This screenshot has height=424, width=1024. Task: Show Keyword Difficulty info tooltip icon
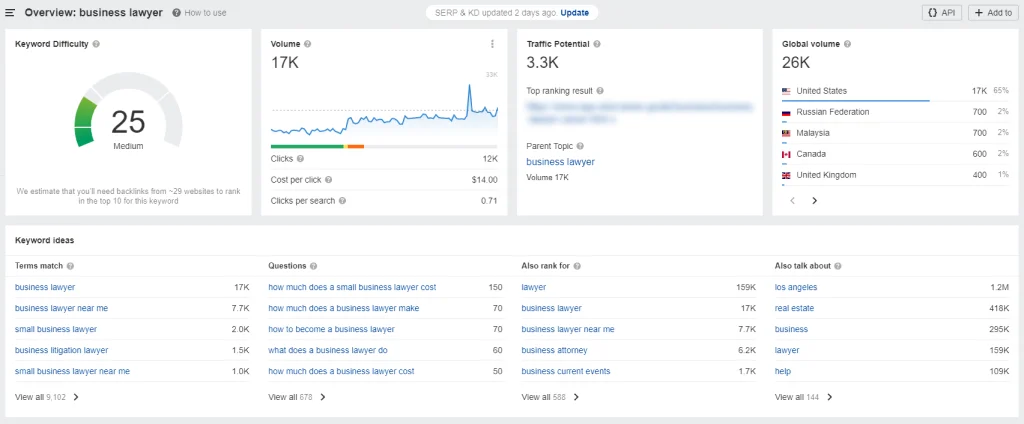point(96,44)
